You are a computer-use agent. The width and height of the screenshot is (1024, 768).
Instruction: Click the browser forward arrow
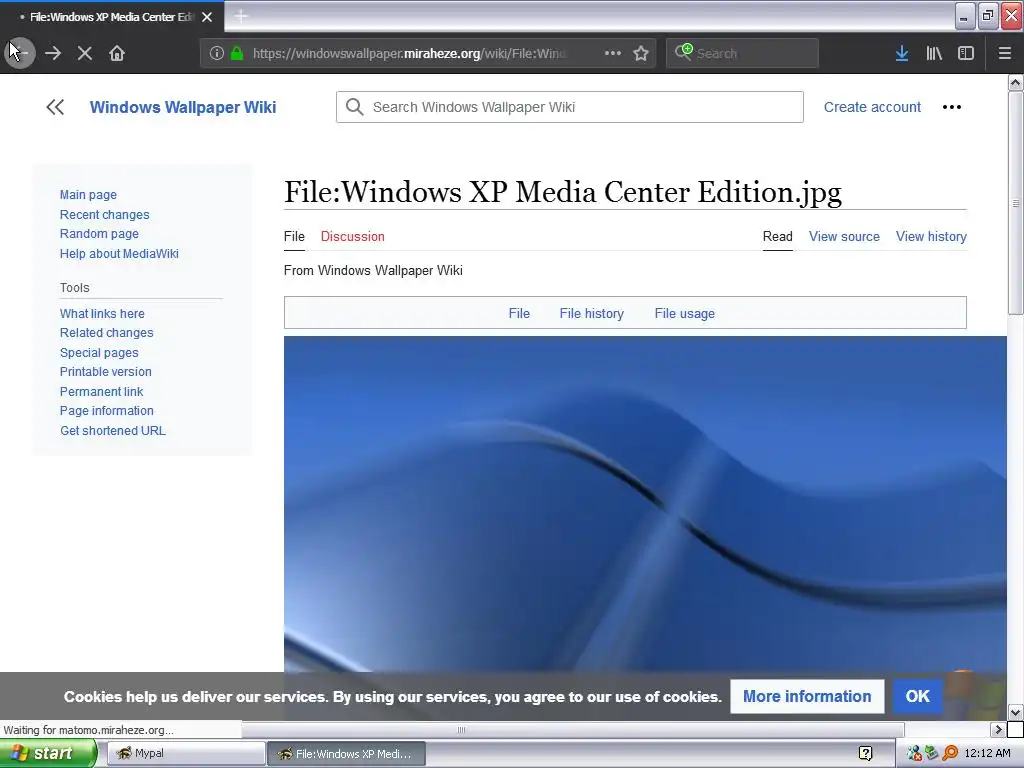pos(53,53)
